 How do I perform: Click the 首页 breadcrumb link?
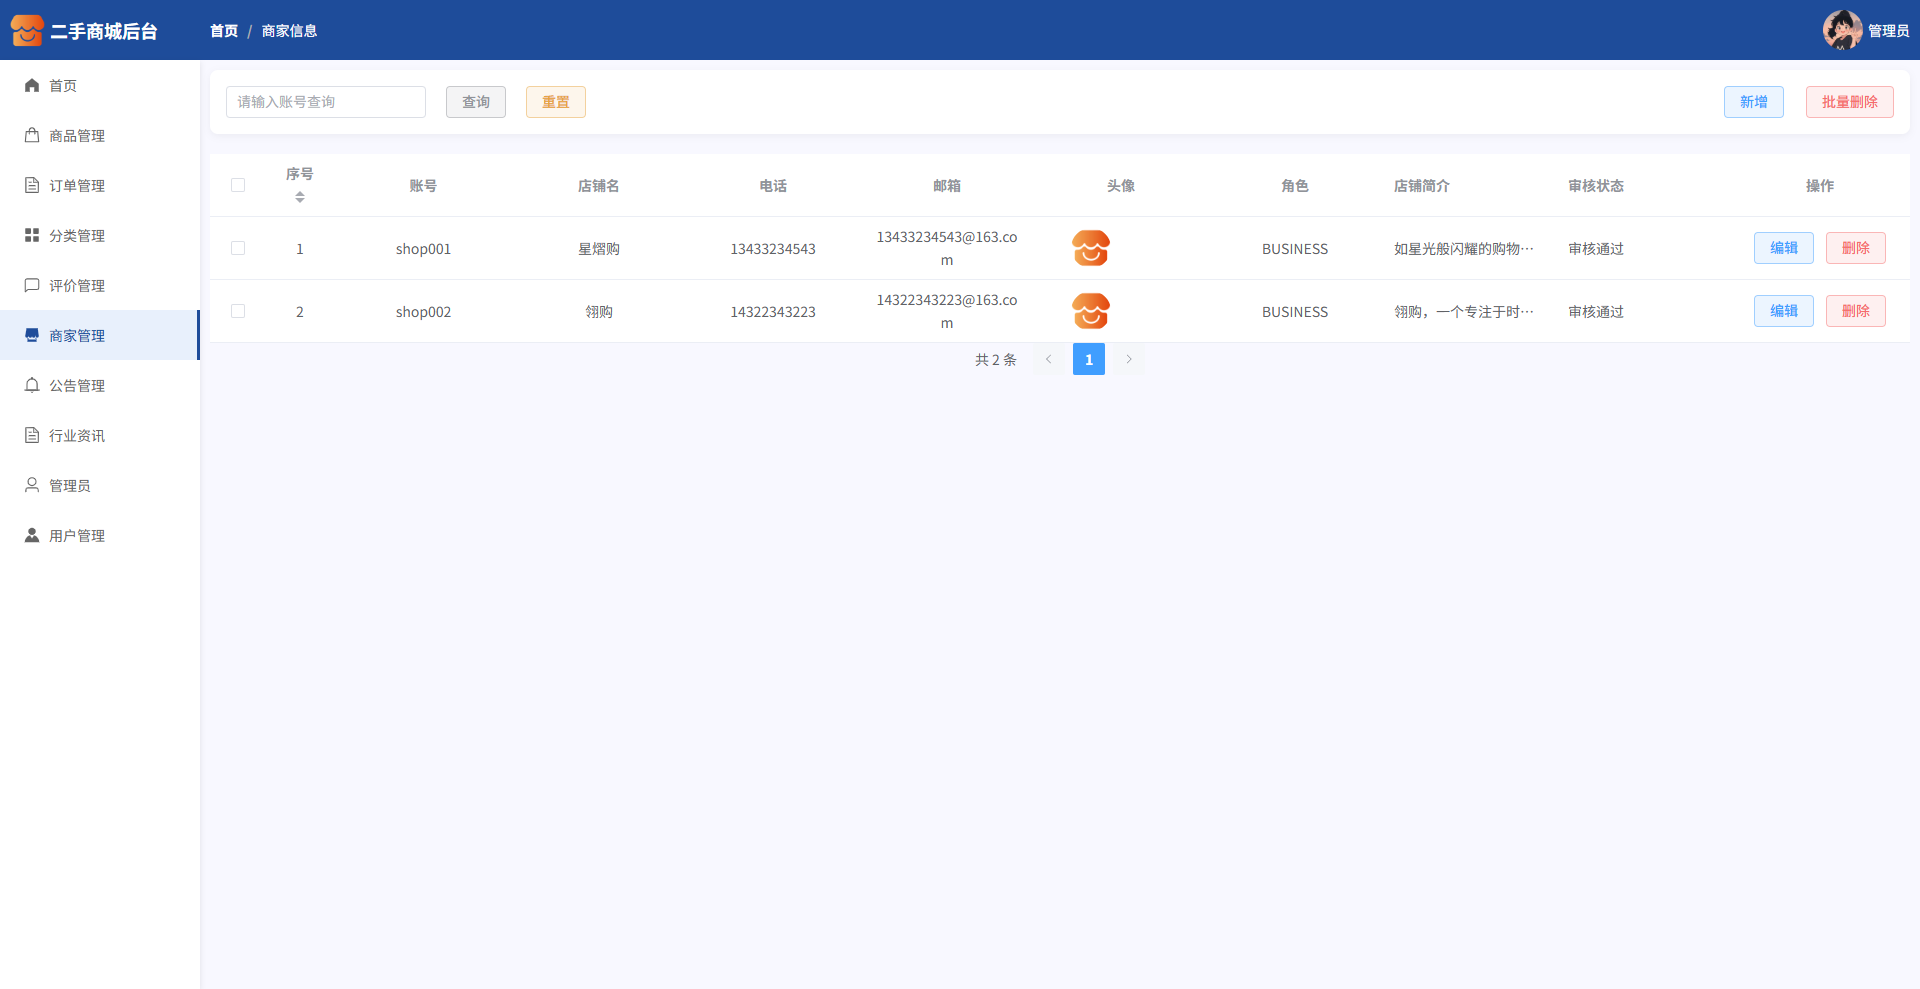pos(224,31)
